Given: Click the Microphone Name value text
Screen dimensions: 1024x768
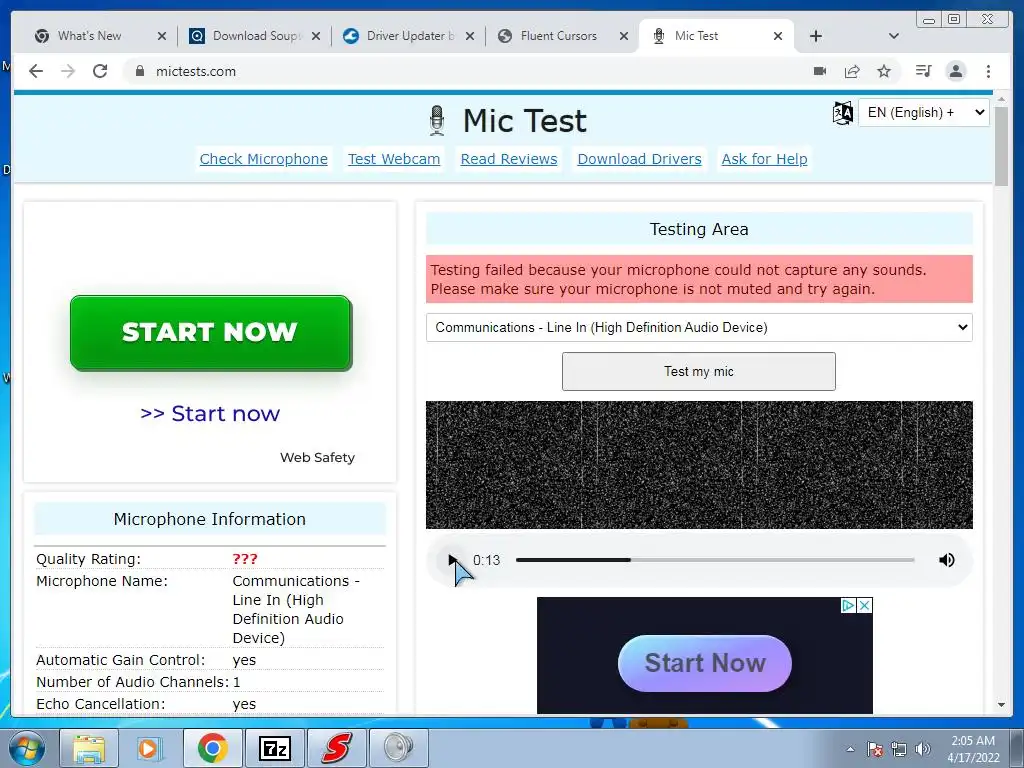Looking at the screenshot, I should 296,609.
